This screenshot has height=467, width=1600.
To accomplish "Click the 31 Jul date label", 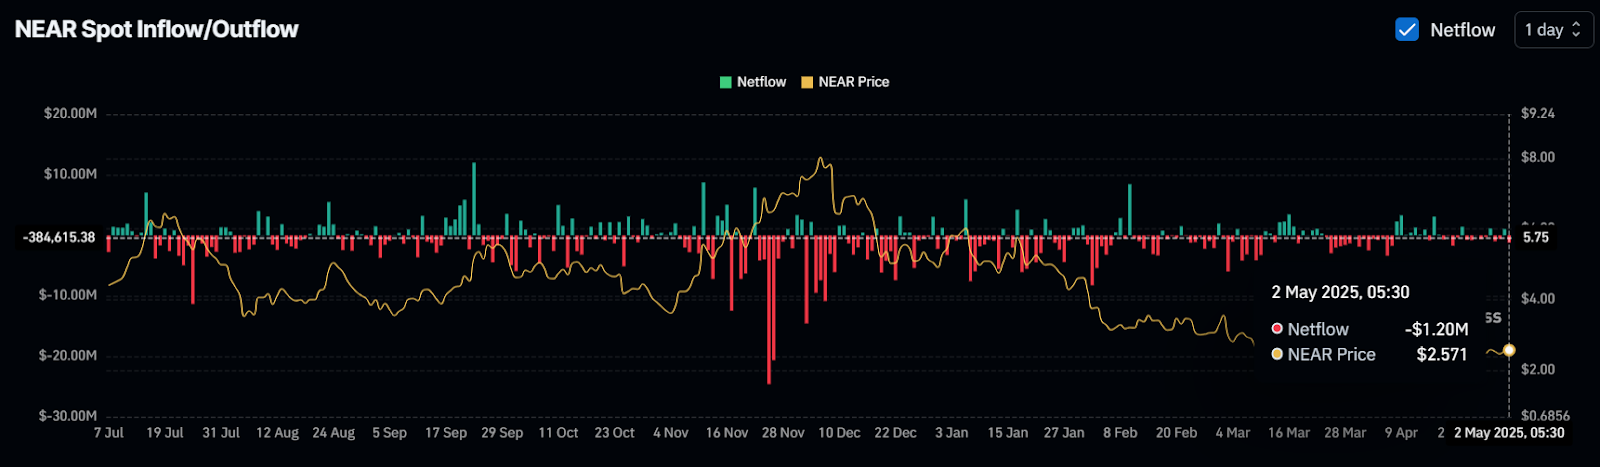I will pyautogui.click(x=221, y=433).
